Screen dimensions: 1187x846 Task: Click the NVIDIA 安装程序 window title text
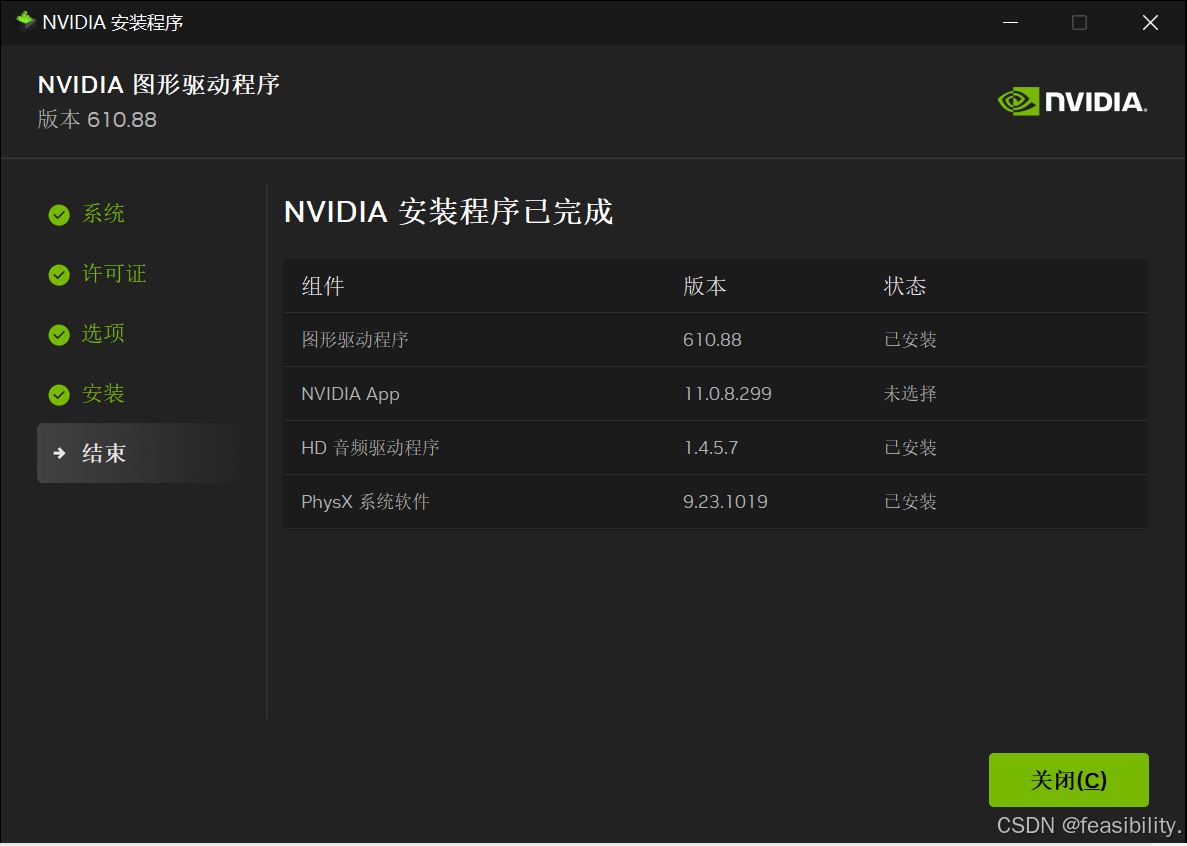coord(113,23)
